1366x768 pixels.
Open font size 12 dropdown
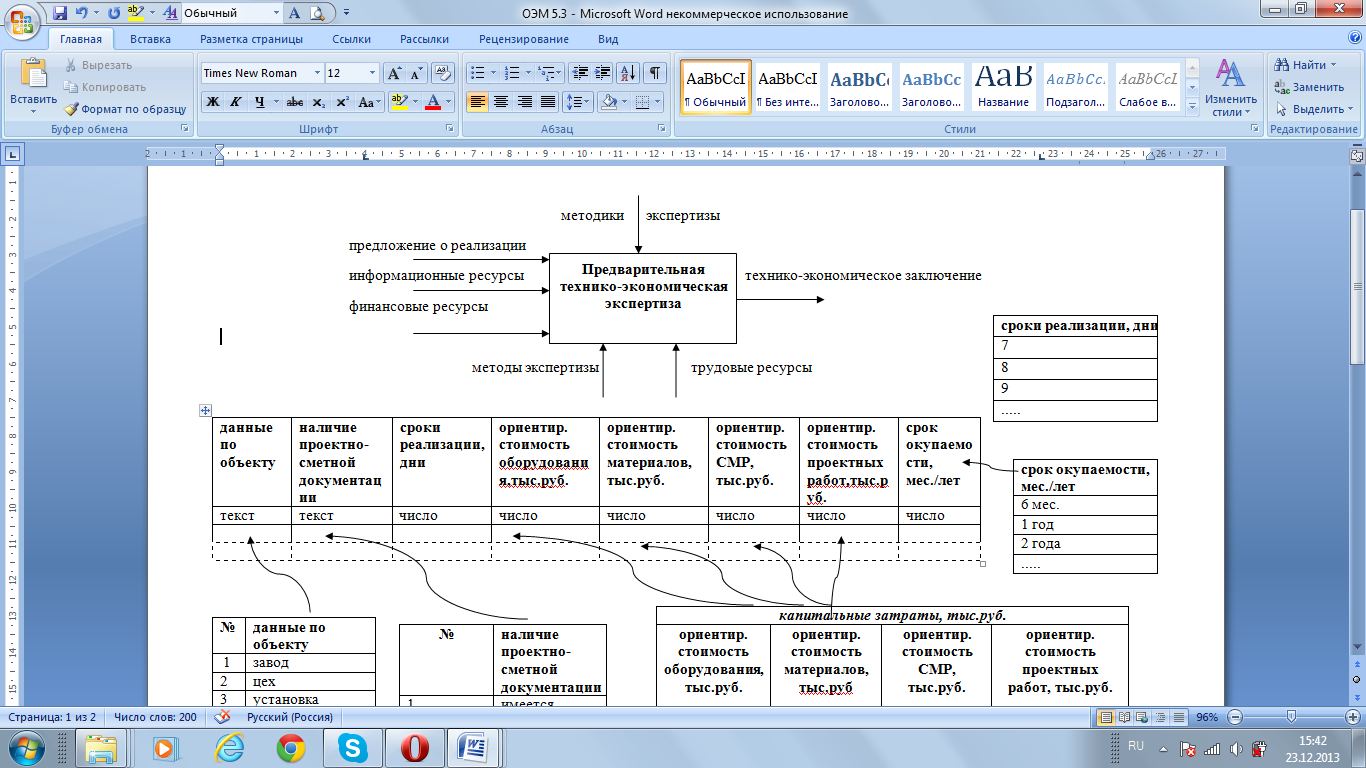tap(373, 73)
